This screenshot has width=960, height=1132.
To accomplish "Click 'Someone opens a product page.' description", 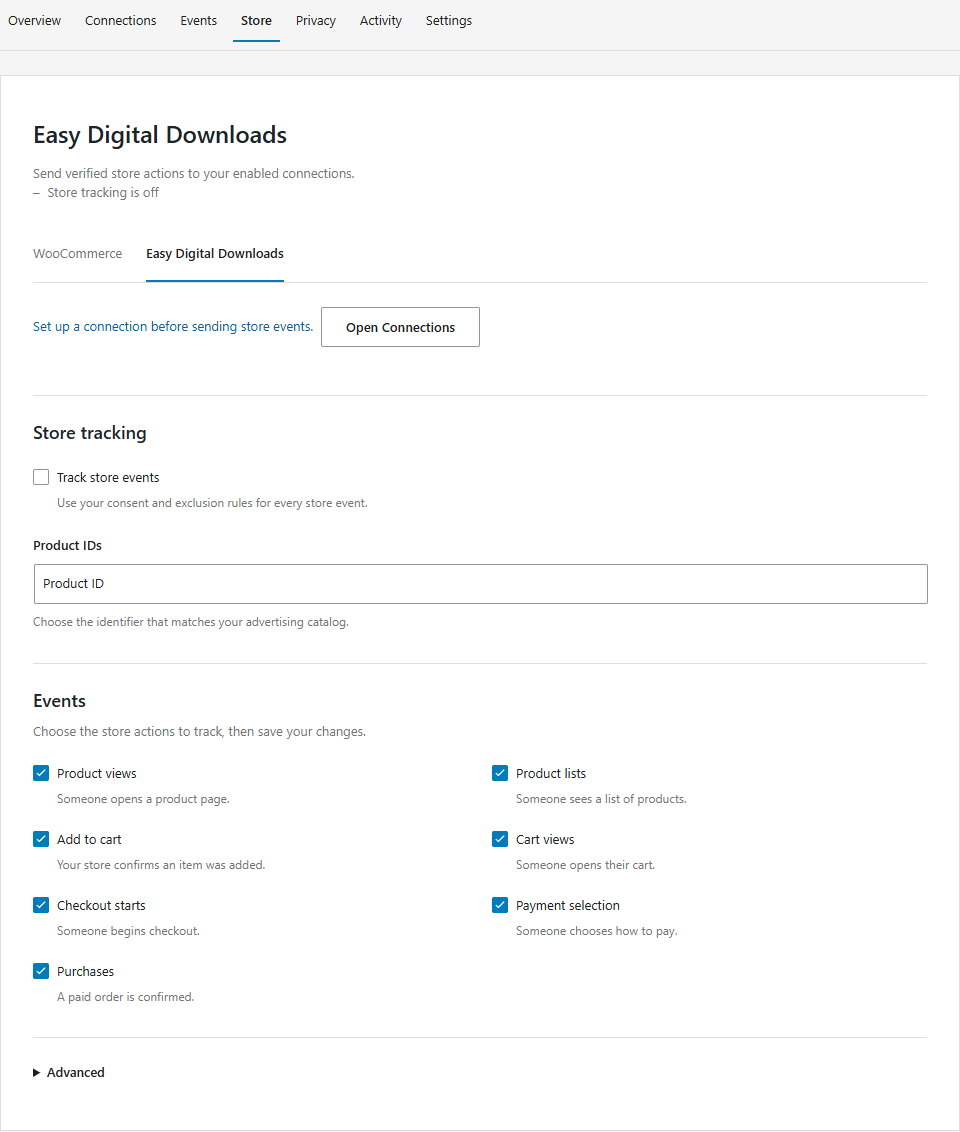I will (143, 799).
